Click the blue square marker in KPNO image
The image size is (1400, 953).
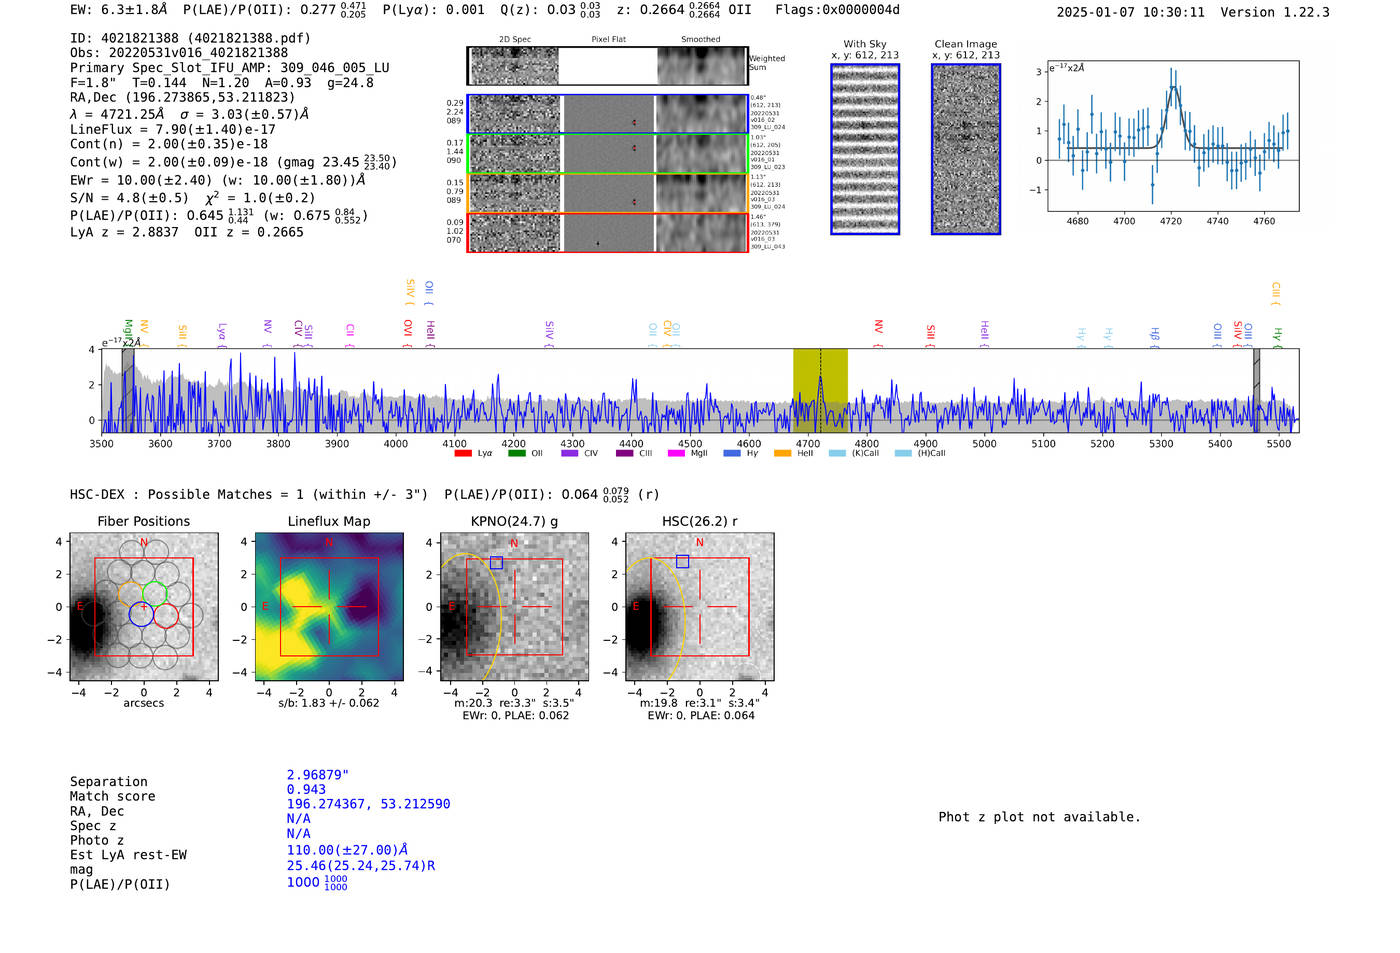496,563
